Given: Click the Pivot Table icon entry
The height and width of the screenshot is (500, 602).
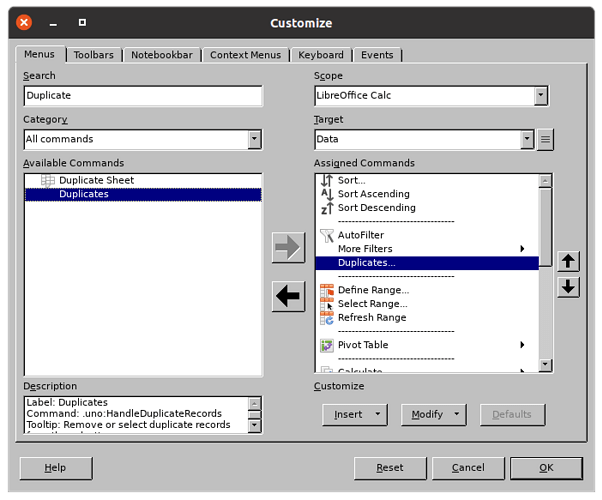Looking at the screenshot, I should coord(326,345).
